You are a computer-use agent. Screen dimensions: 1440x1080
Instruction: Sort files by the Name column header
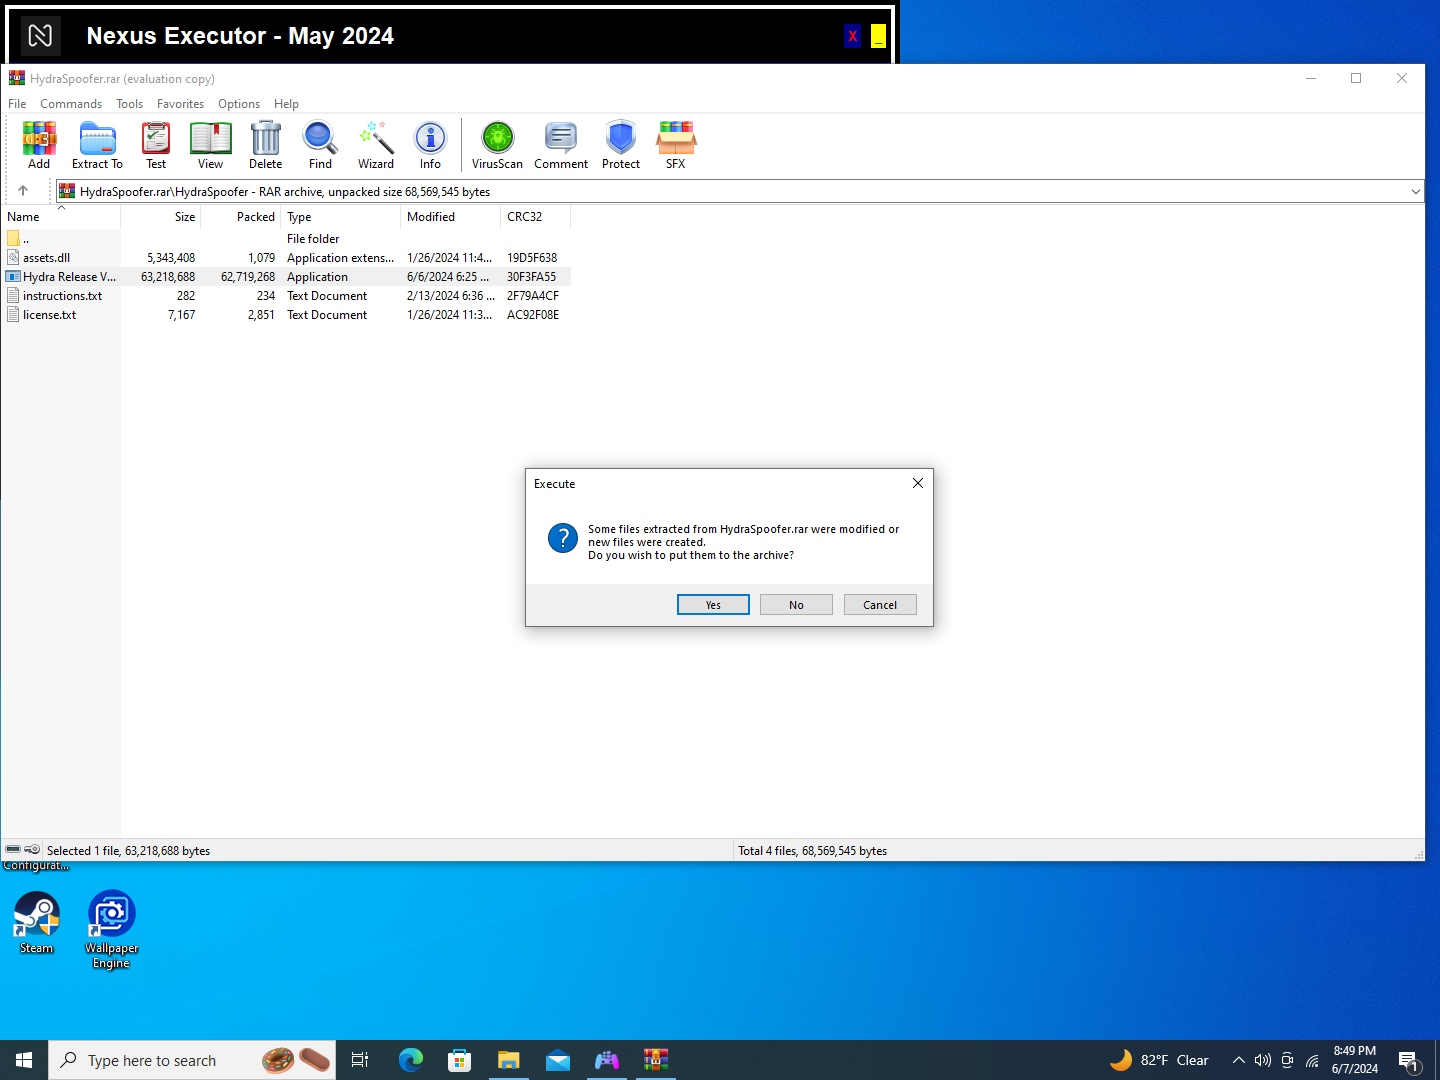(60, 217)
